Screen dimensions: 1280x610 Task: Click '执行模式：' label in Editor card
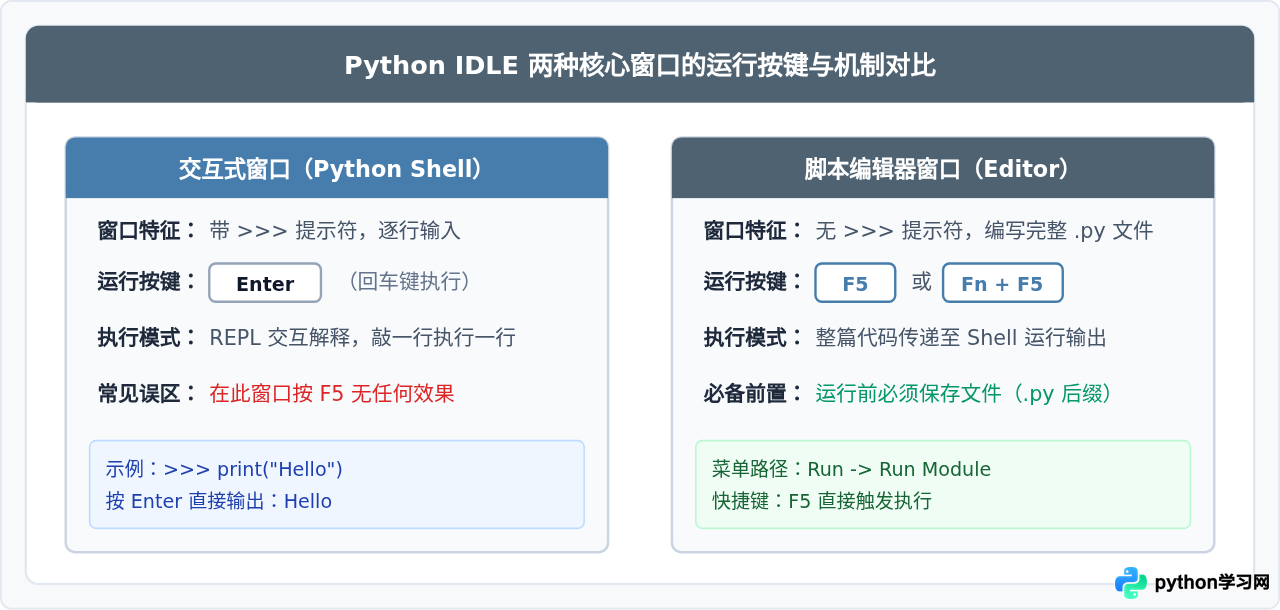click(754, 338)
